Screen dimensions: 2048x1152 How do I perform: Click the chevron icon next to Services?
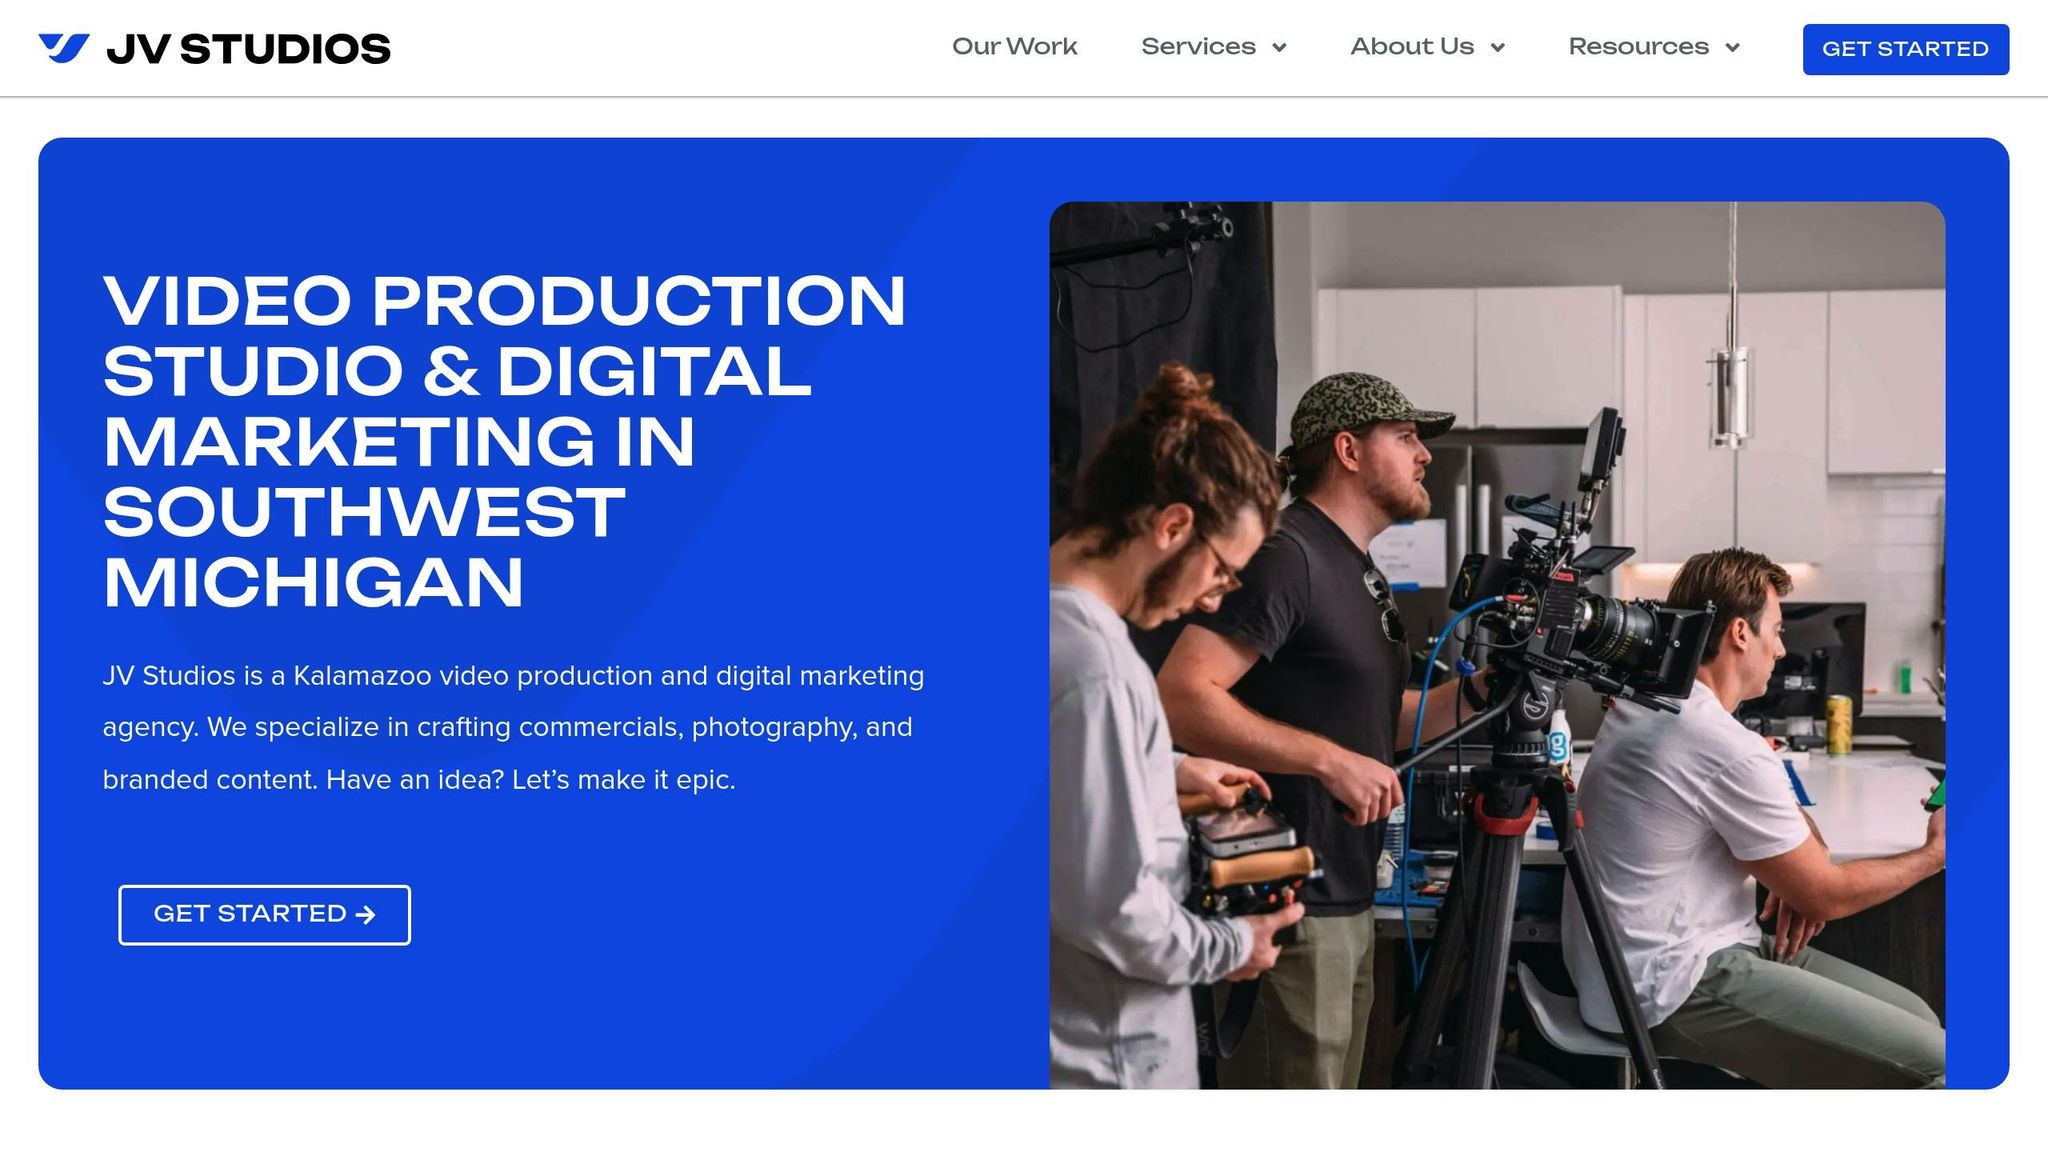1281,47
